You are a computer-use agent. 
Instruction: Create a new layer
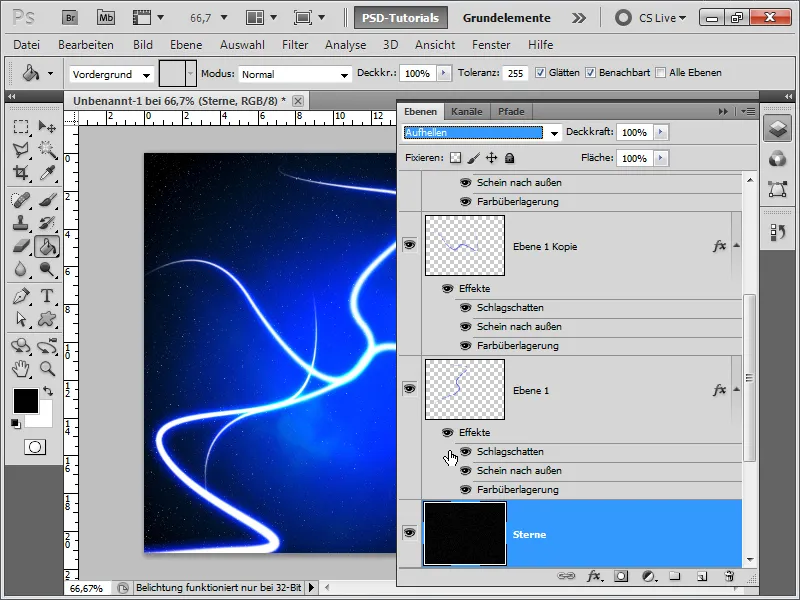pyautogui.click(x=702, y=577)
